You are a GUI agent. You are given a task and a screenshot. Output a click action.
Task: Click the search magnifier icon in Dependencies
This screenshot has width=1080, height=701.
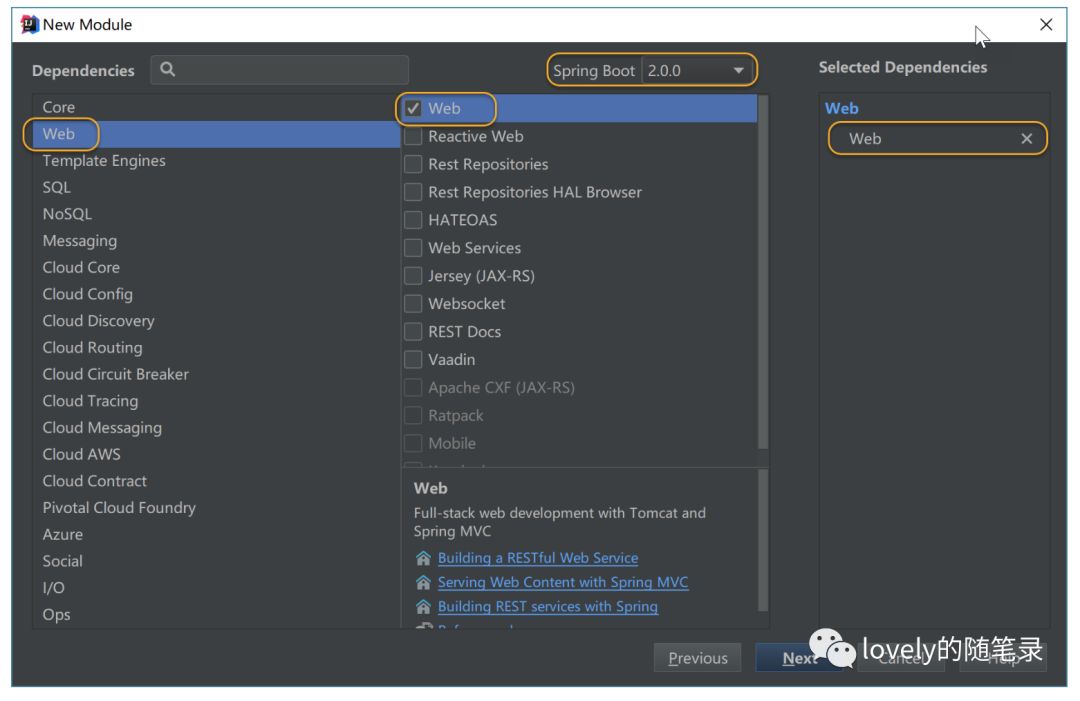click(167, 70)
